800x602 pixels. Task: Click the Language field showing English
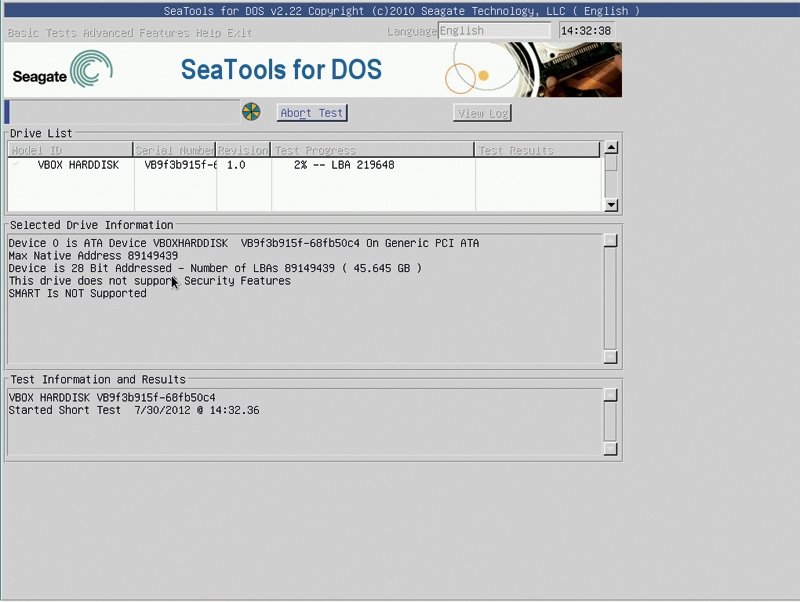click(x=494, y=31)
